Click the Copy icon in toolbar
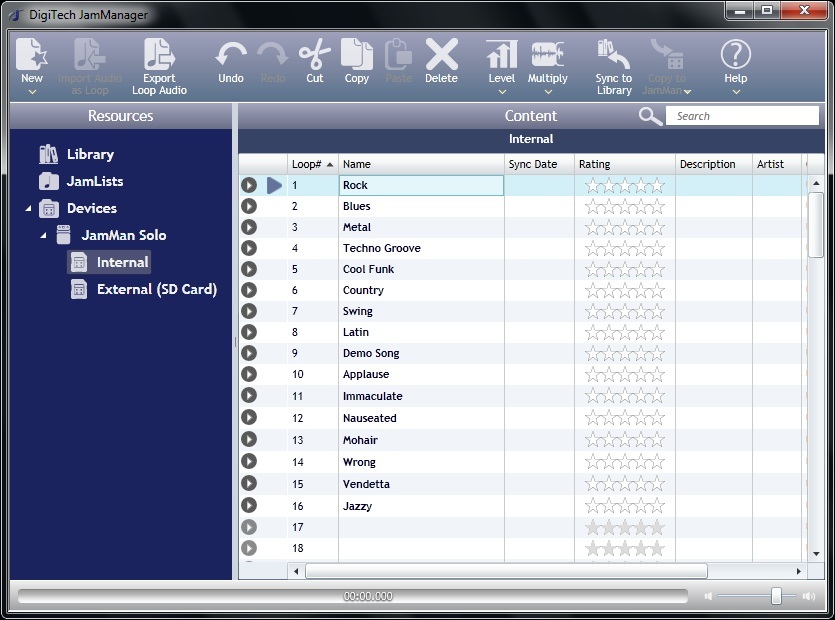 [x=356, y=54]
